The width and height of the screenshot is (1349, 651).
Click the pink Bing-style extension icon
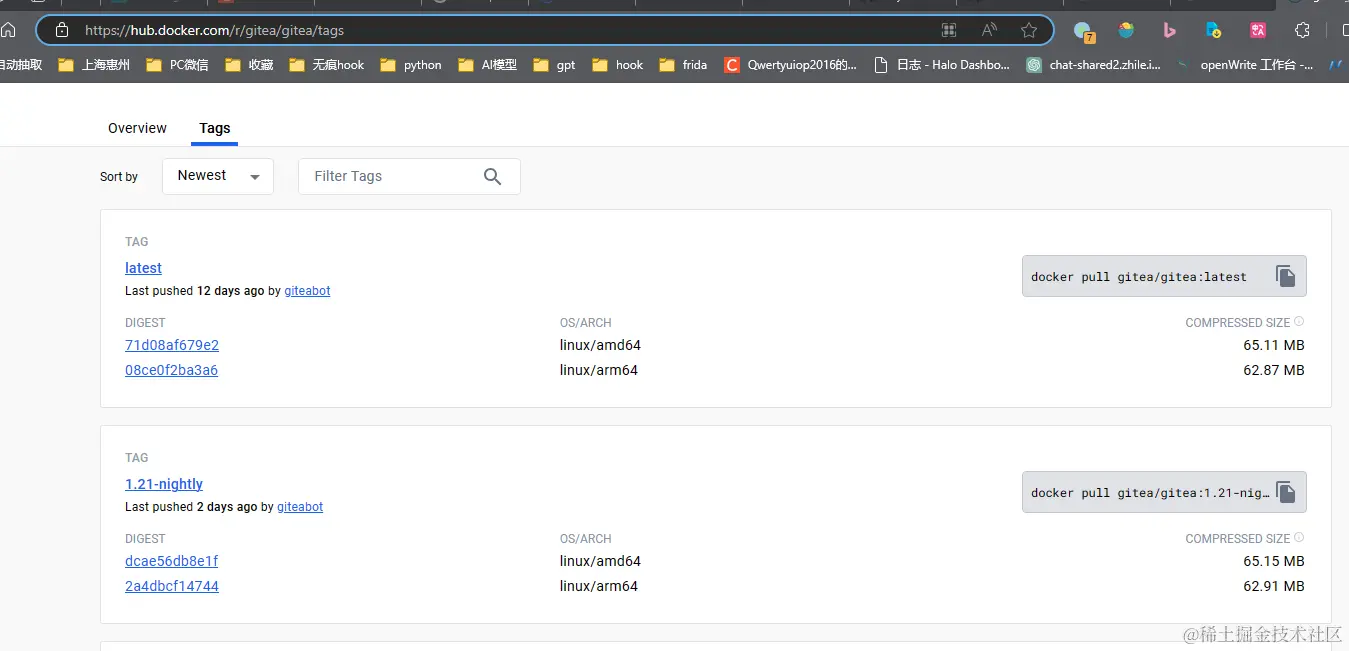click(1168, 30)
